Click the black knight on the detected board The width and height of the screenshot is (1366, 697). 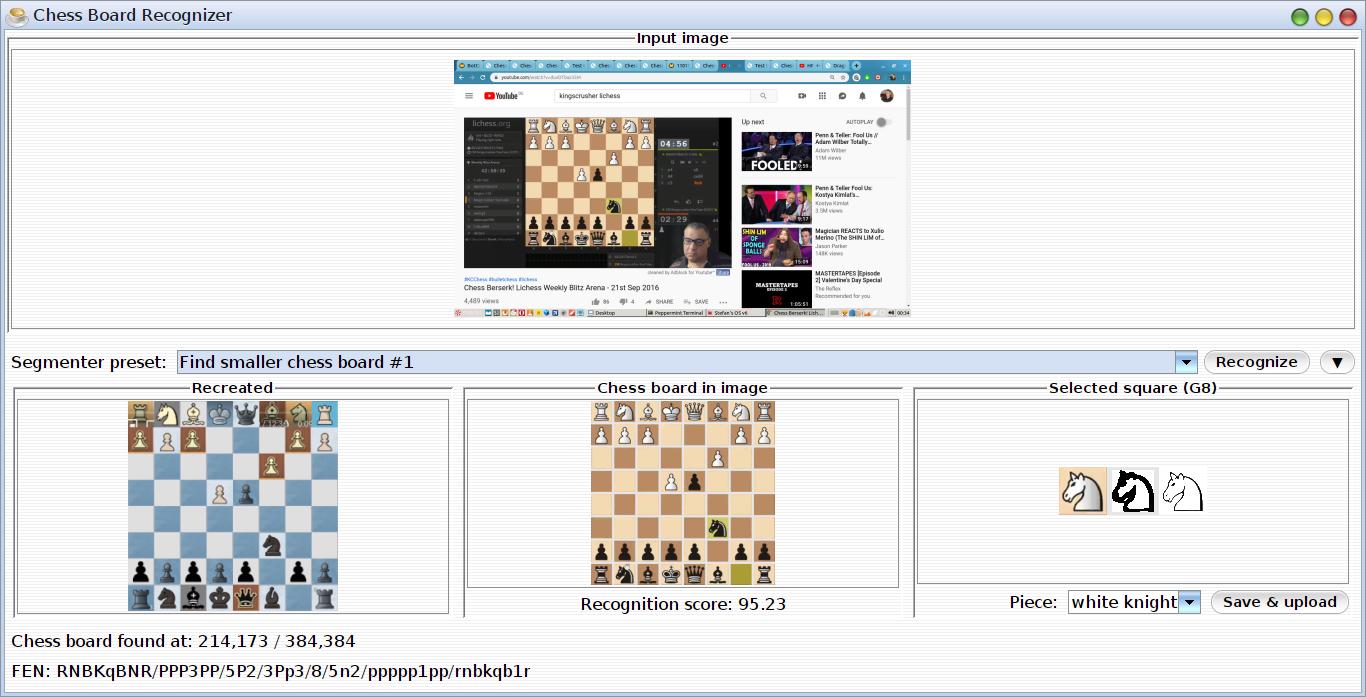click(717, 527)
